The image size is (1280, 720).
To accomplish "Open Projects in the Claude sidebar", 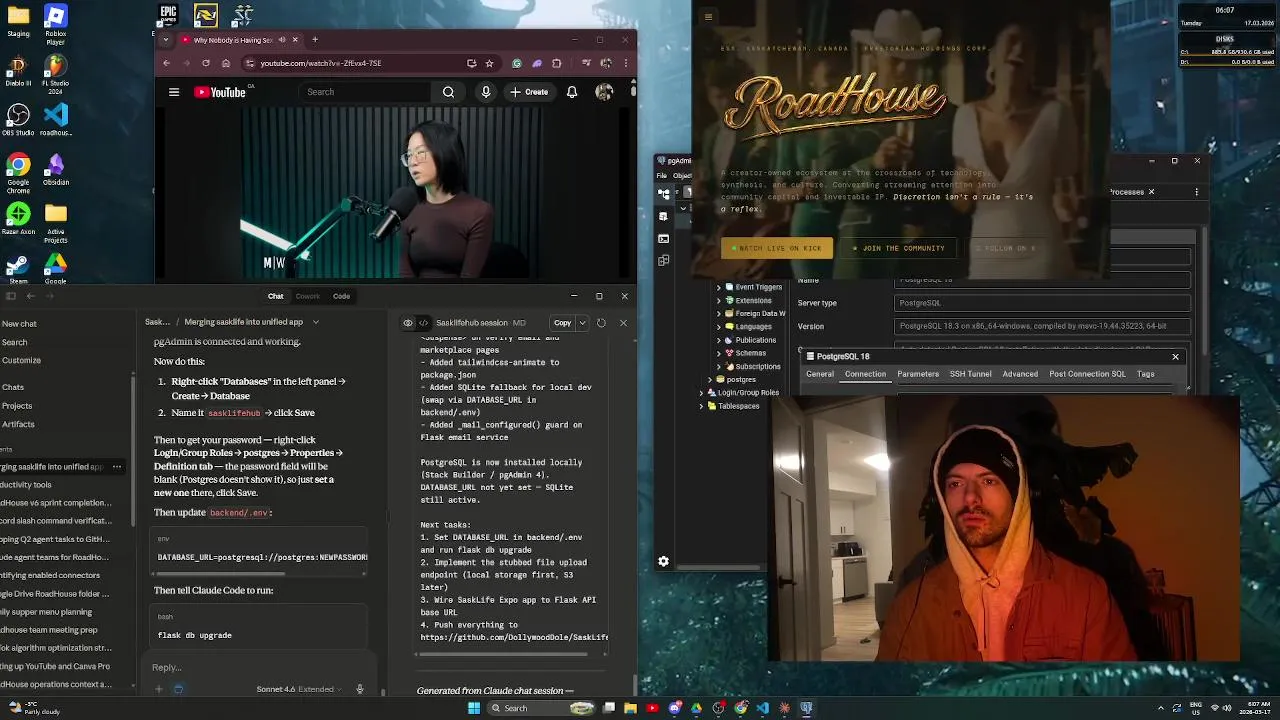I will [x=17, y=406].
